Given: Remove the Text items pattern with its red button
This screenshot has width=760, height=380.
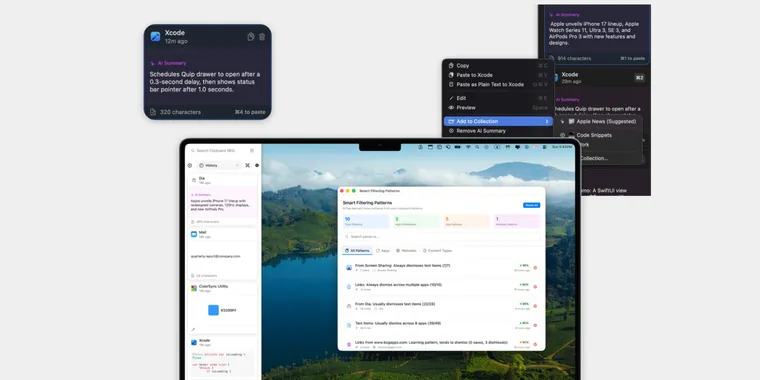Looking at the screenshot, I should pyautogui.click(x=535, y=325).
